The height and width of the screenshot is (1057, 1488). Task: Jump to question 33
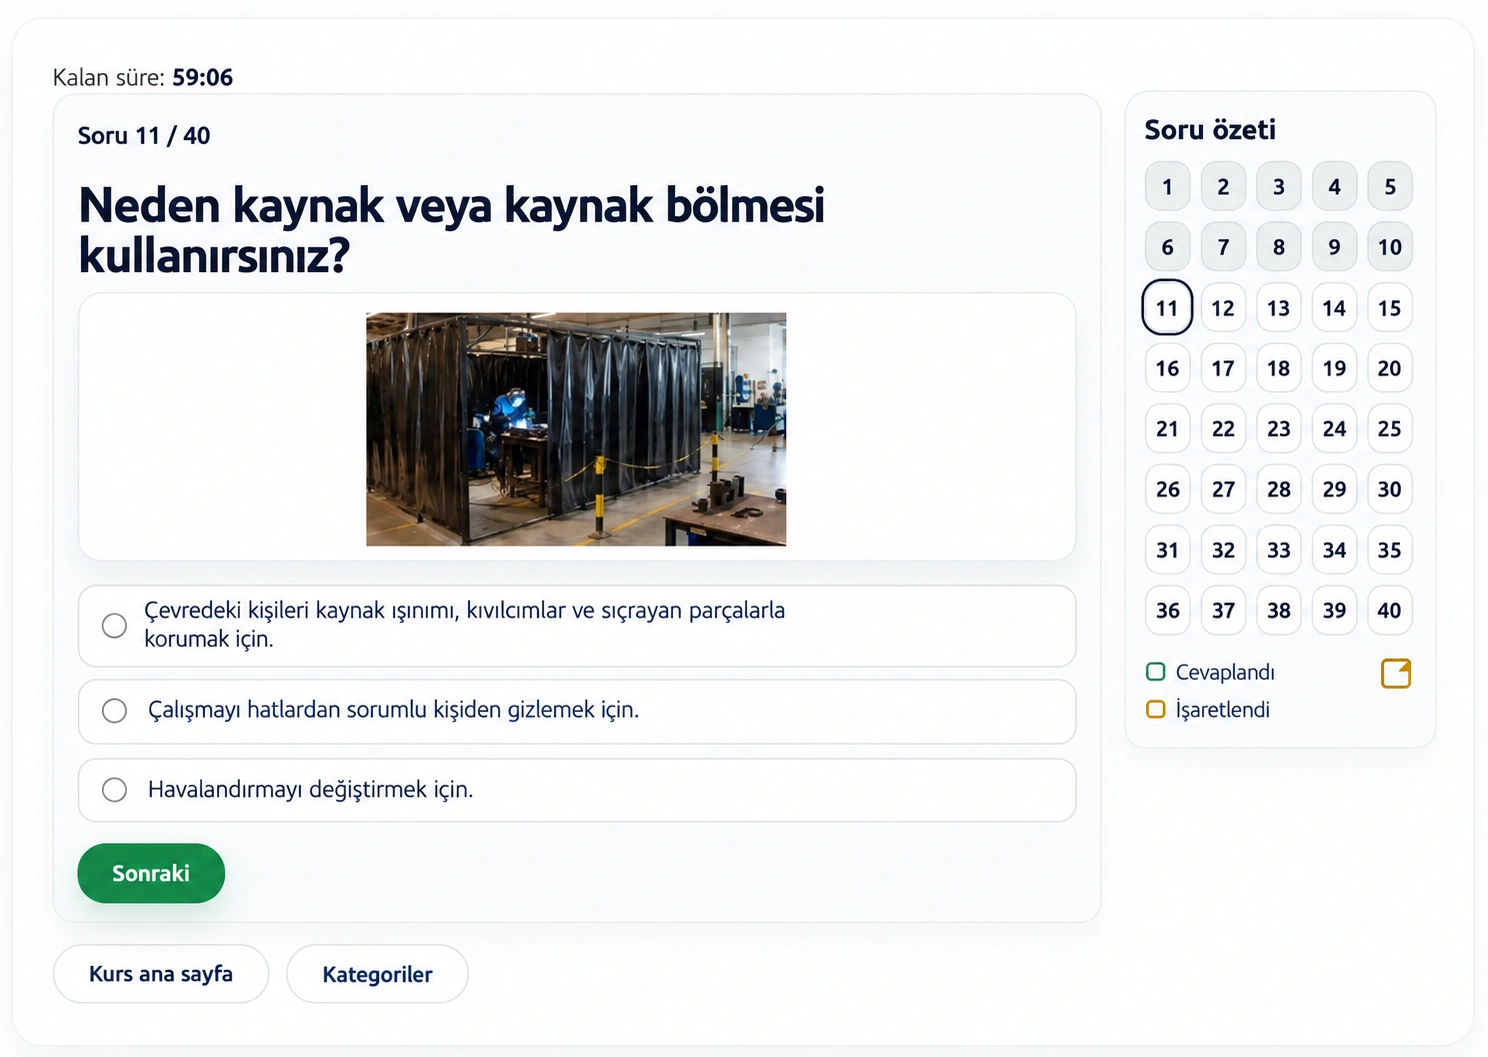(1279, 550)
